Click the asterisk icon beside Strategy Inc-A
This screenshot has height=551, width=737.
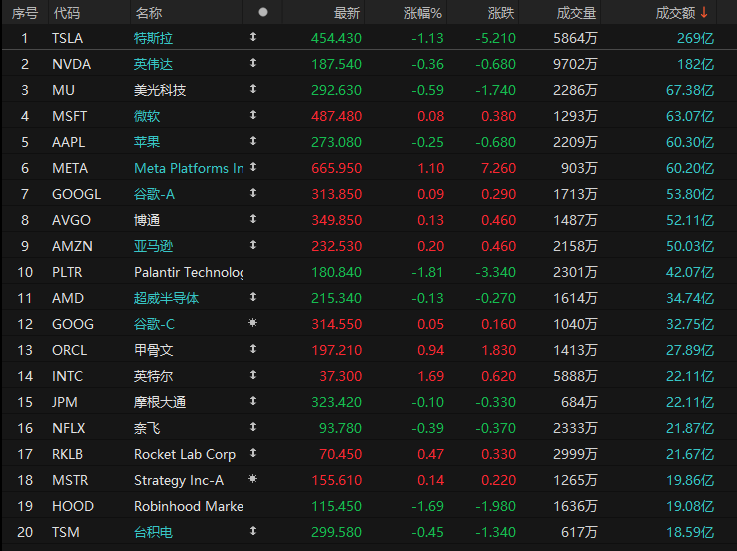[253, 480]
